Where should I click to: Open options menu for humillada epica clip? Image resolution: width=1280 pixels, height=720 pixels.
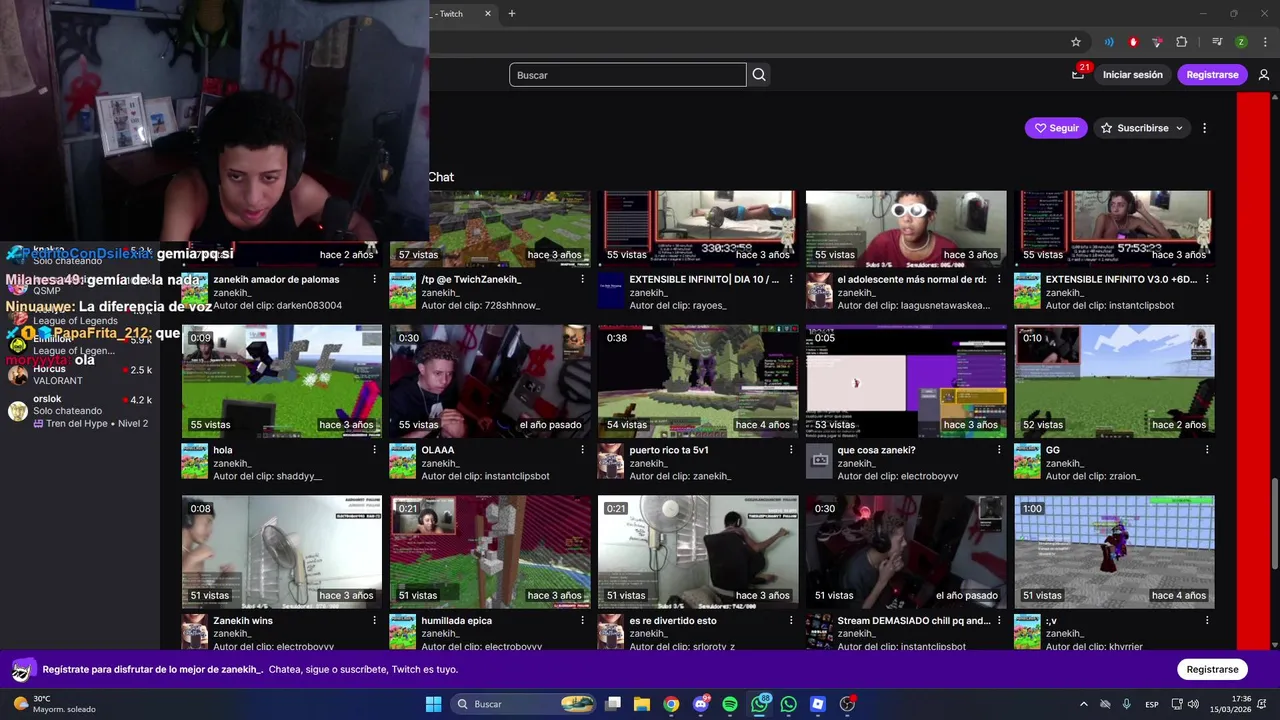(583, 621)
